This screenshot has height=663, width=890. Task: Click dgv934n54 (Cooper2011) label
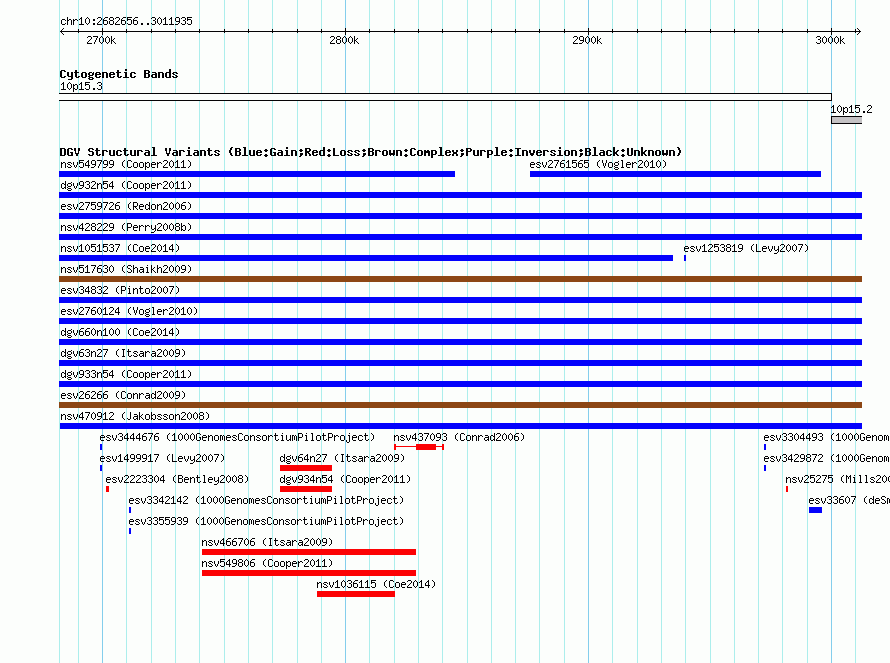click(x=345, y=479)
